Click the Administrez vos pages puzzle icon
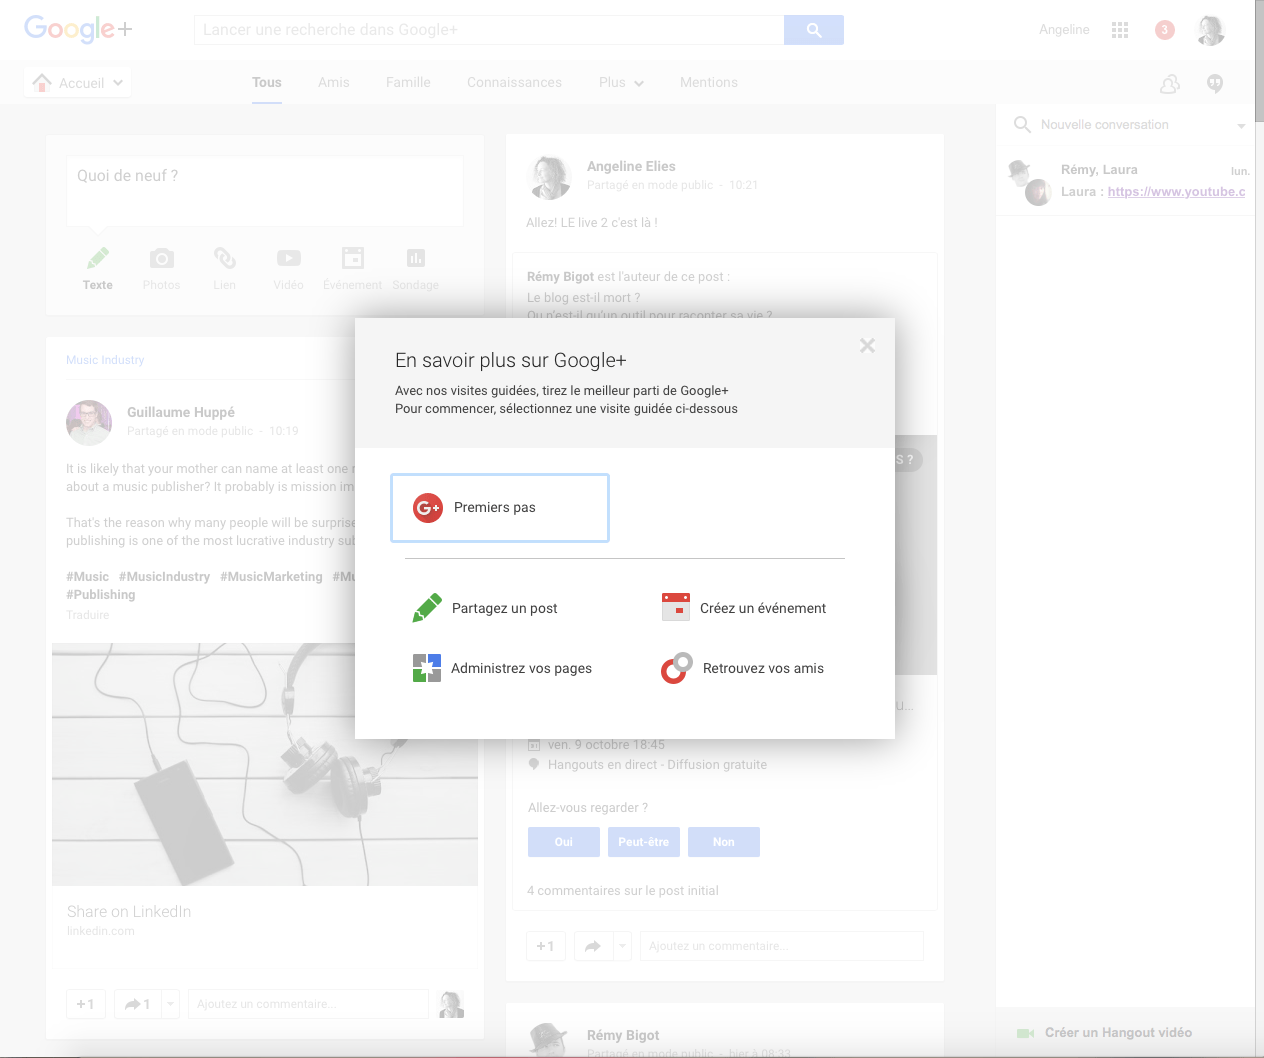Image resolution: width=1264 pixels, height=1058 pixels. (427, 668)
